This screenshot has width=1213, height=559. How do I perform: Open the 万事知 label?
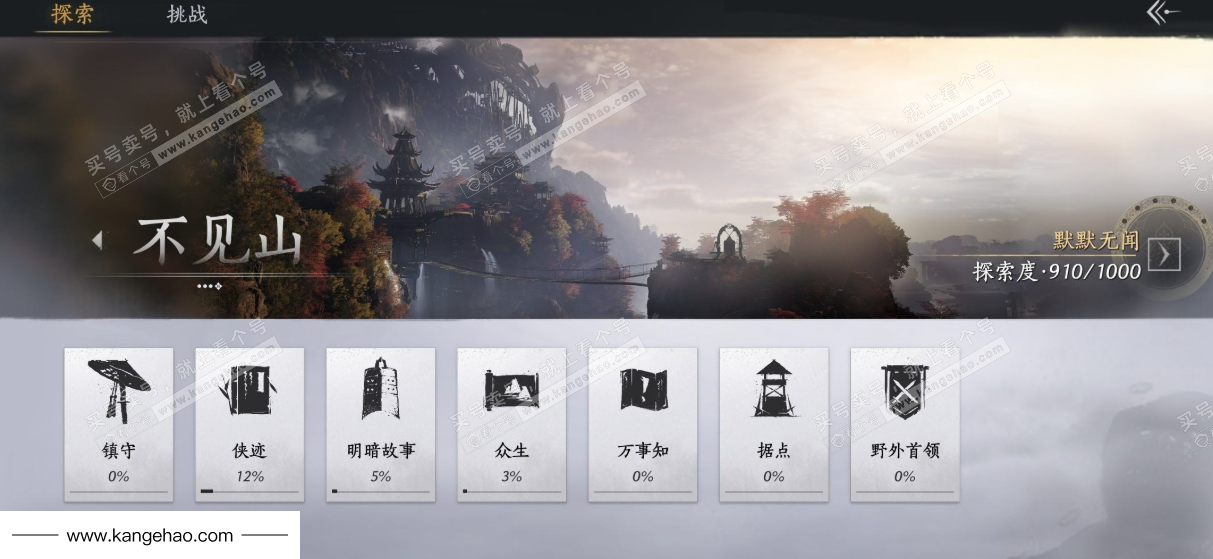pos(642,451)
